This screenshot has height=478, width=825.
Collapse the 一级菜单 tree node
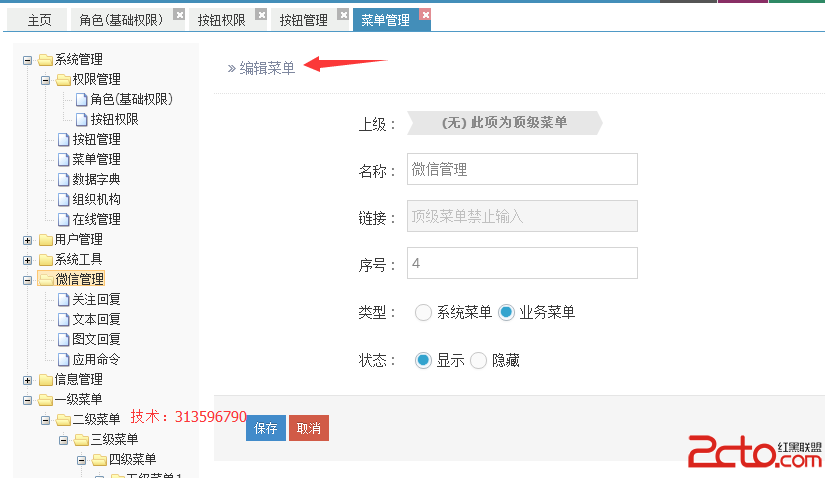coord(27,401)
